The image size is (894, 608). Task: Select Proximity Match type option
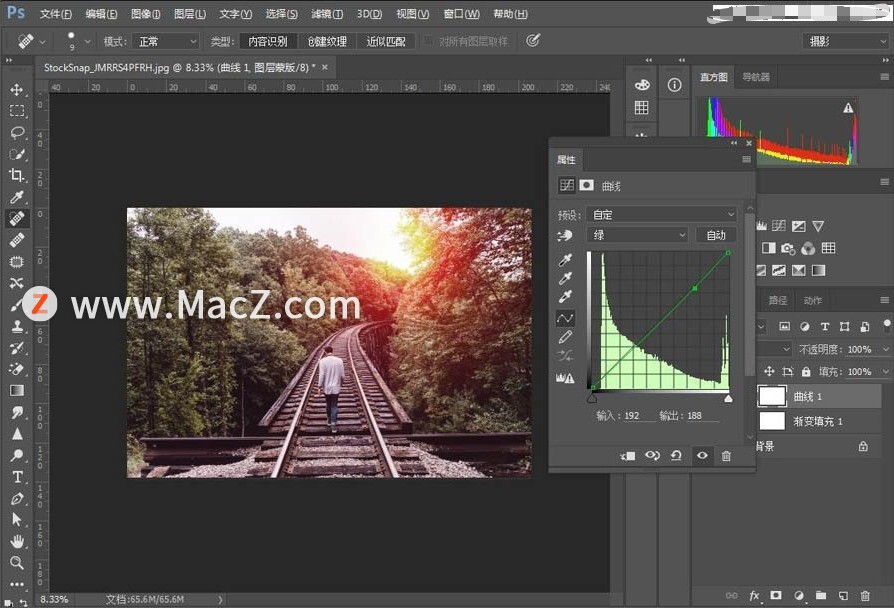pos(386,41)
